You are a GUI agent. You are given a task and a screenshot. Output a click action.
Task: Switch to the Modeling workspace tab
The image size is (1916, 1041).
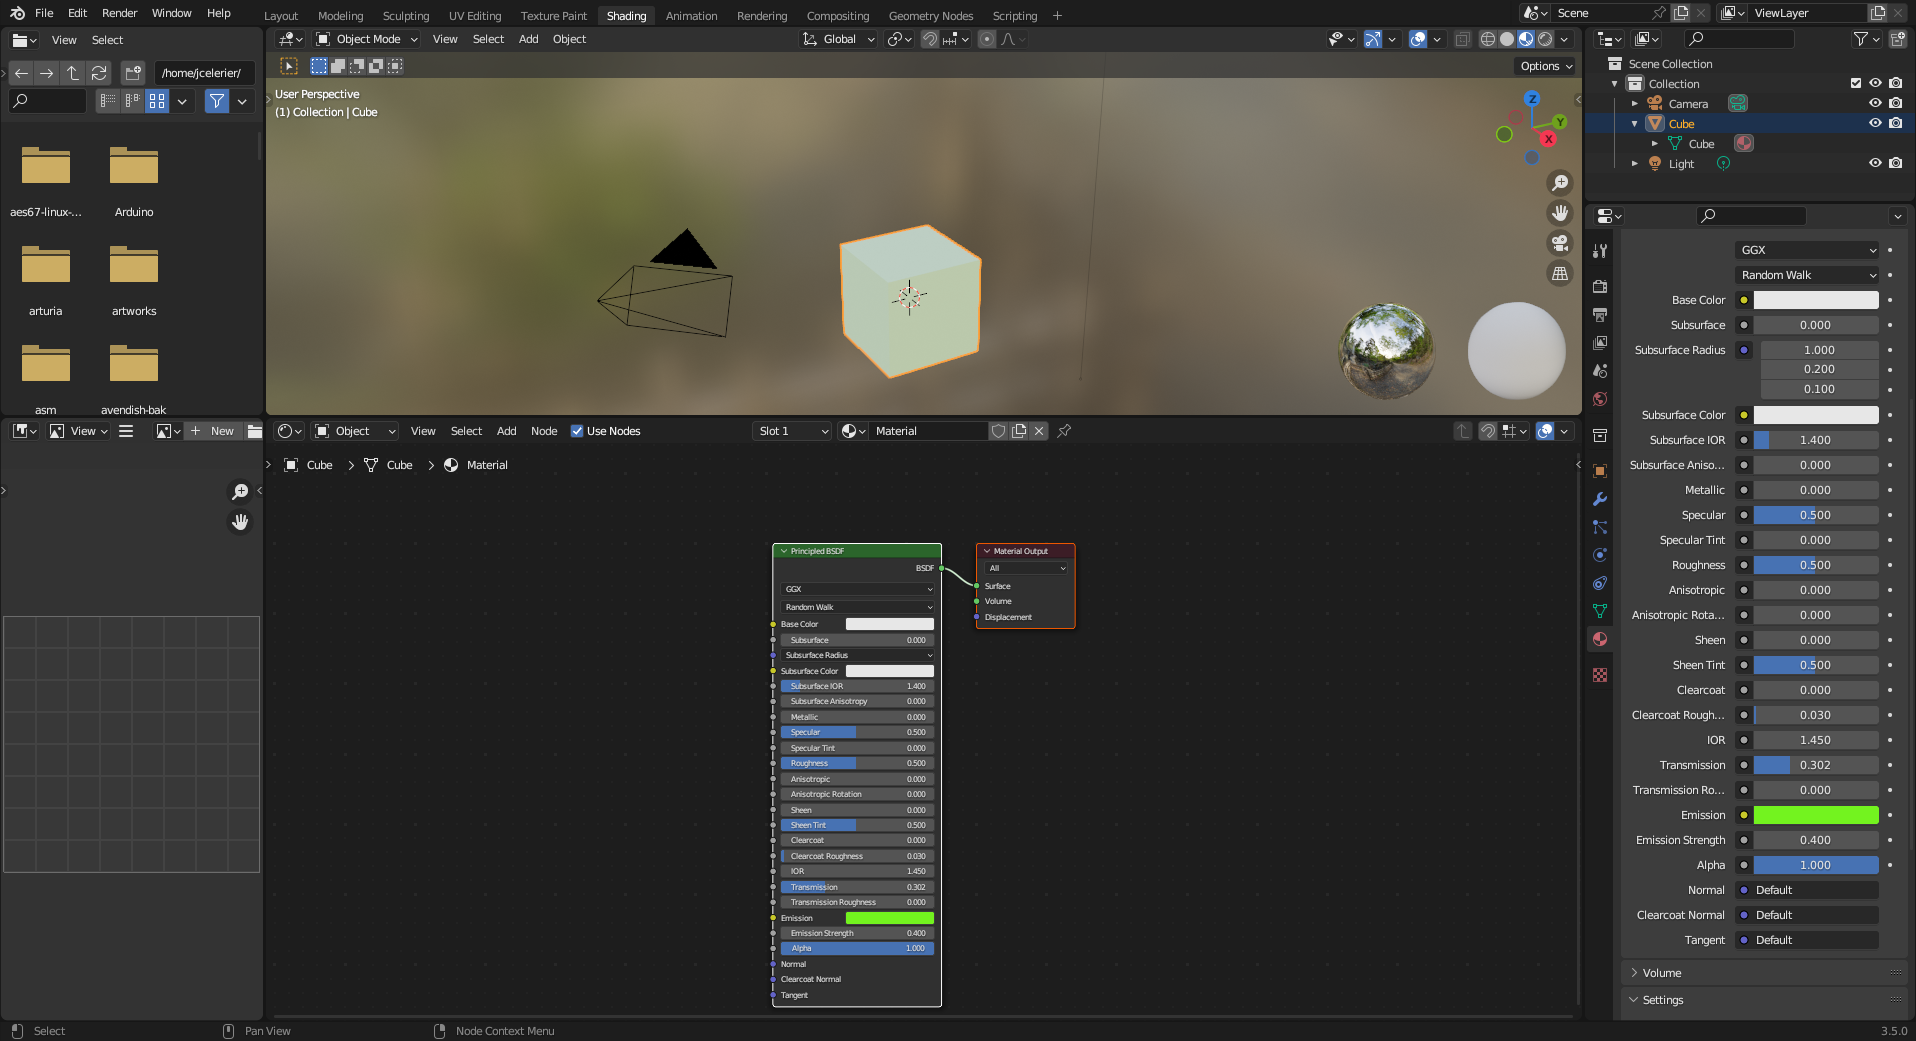click(340, 16)
